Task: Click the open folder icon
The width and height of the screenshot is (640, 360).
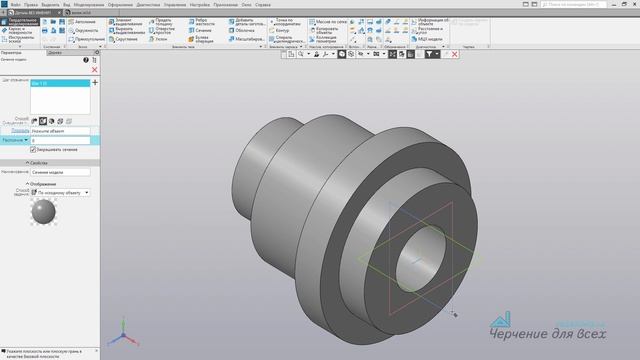Action: coord(53,22)
